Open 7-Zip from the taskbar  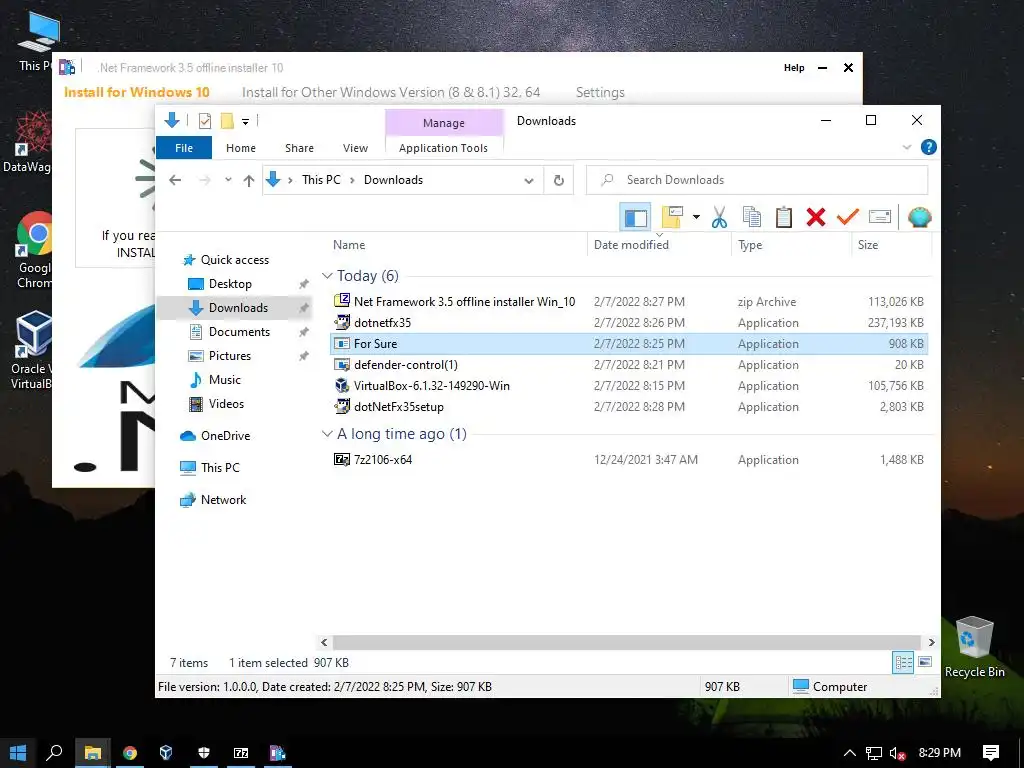coord(241,752)
